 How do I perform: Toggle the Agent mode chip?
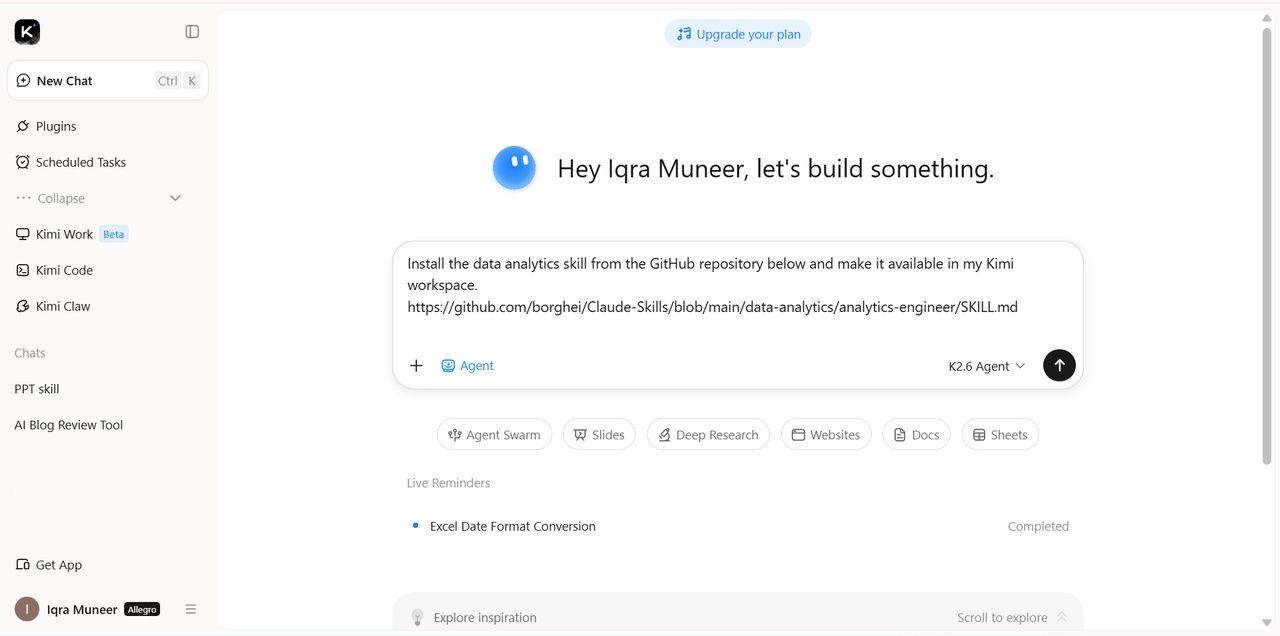click(x=468, y=366)
